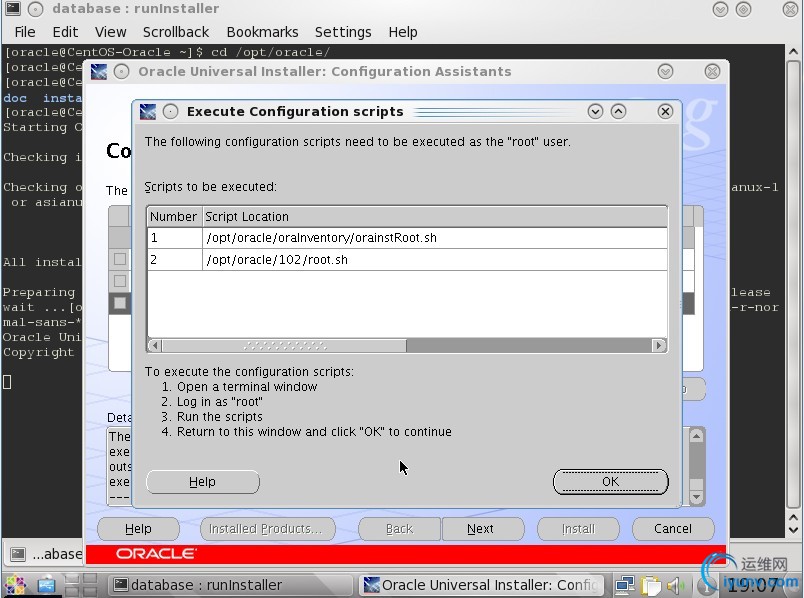Switch to database : runInstaller taskbar entry

[230, 585]
